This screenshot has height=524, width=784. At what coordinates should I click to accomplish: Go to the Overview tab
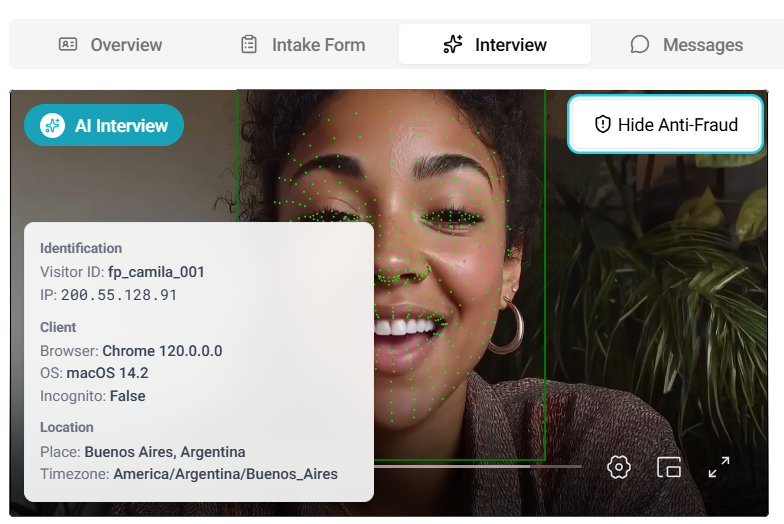[x=110, y=44]
